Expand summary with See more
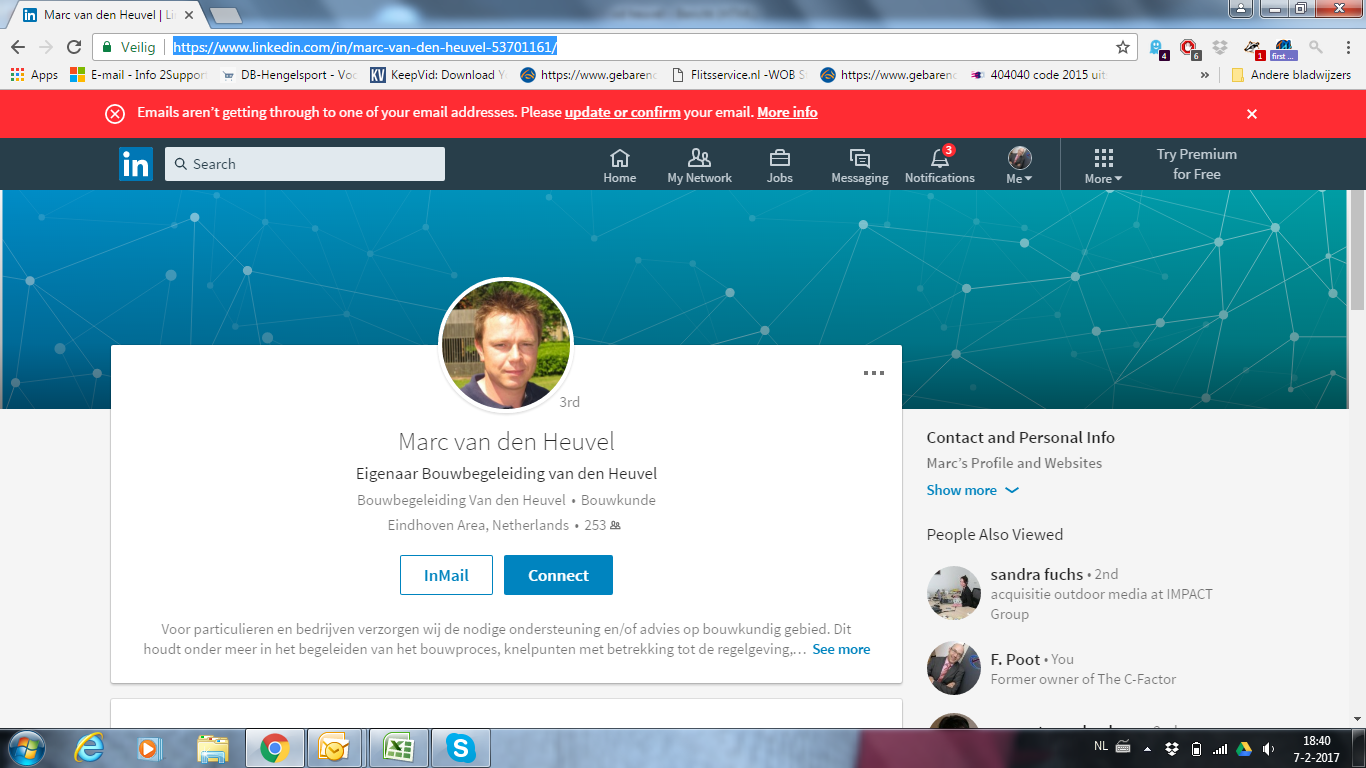Image resolution: width=1366 pixels, height=768 pixels. point(841,649)
